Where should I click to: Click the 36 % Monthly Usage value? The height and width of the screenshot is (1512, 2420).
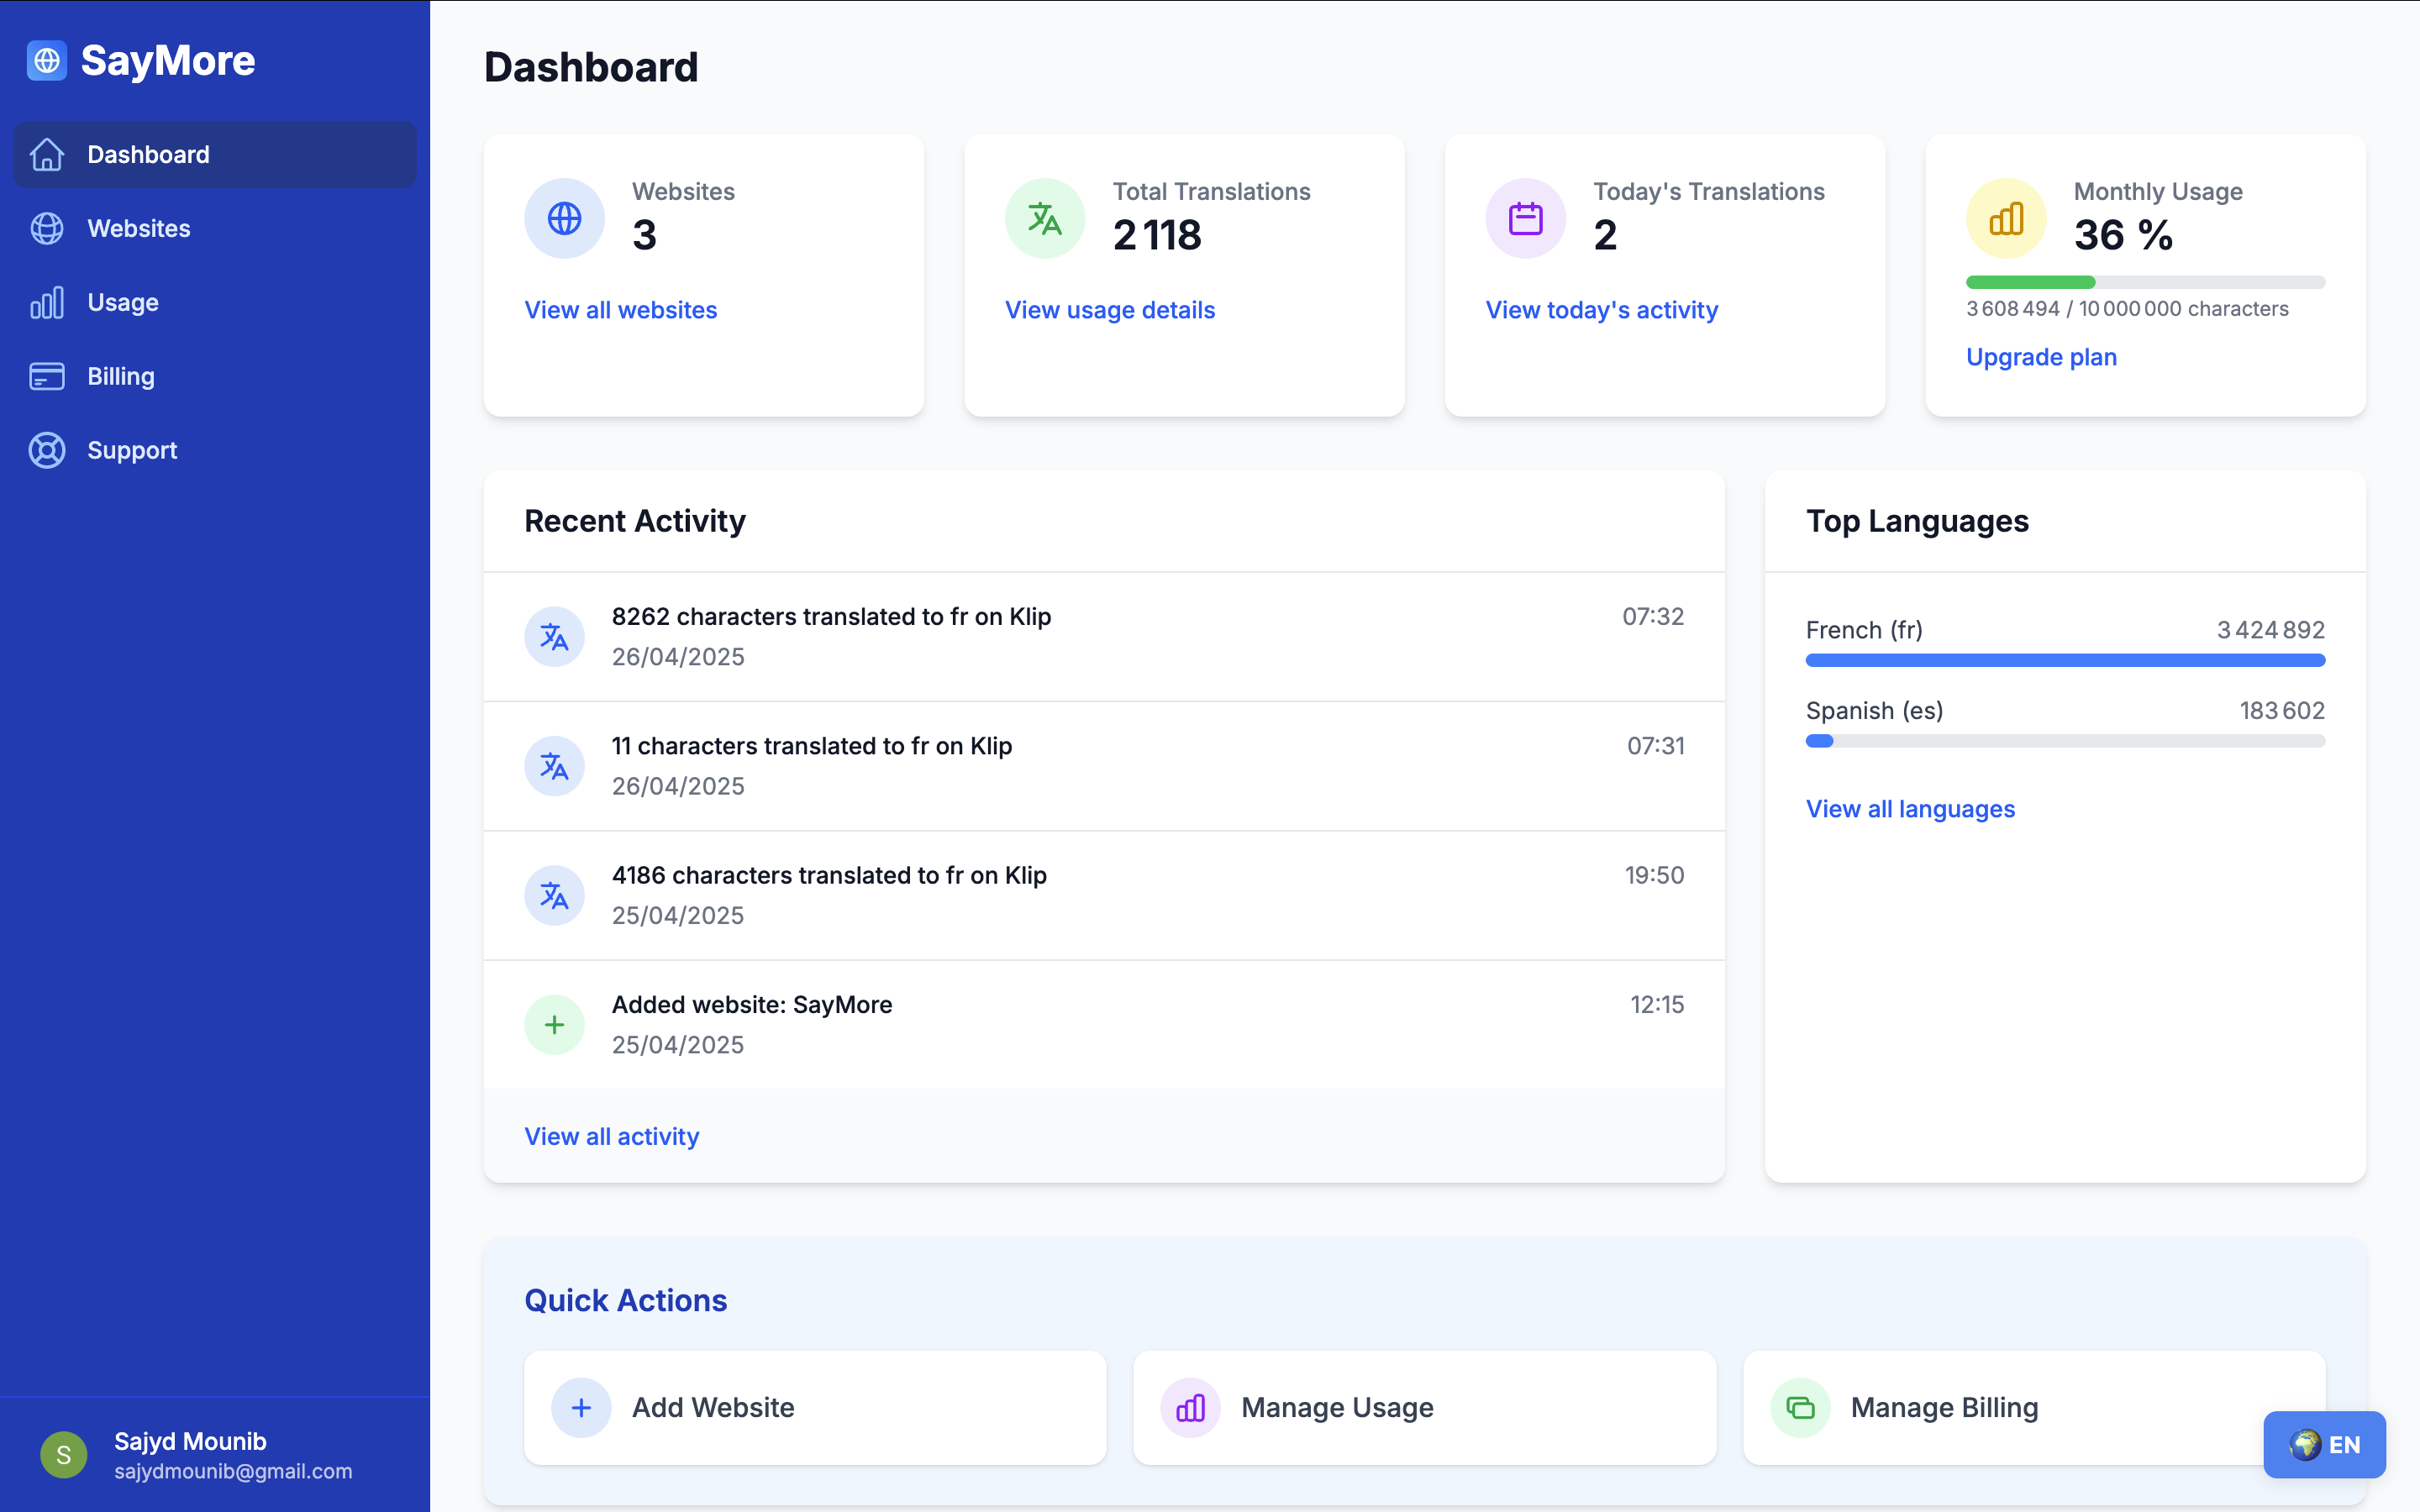pos(2123,235)
